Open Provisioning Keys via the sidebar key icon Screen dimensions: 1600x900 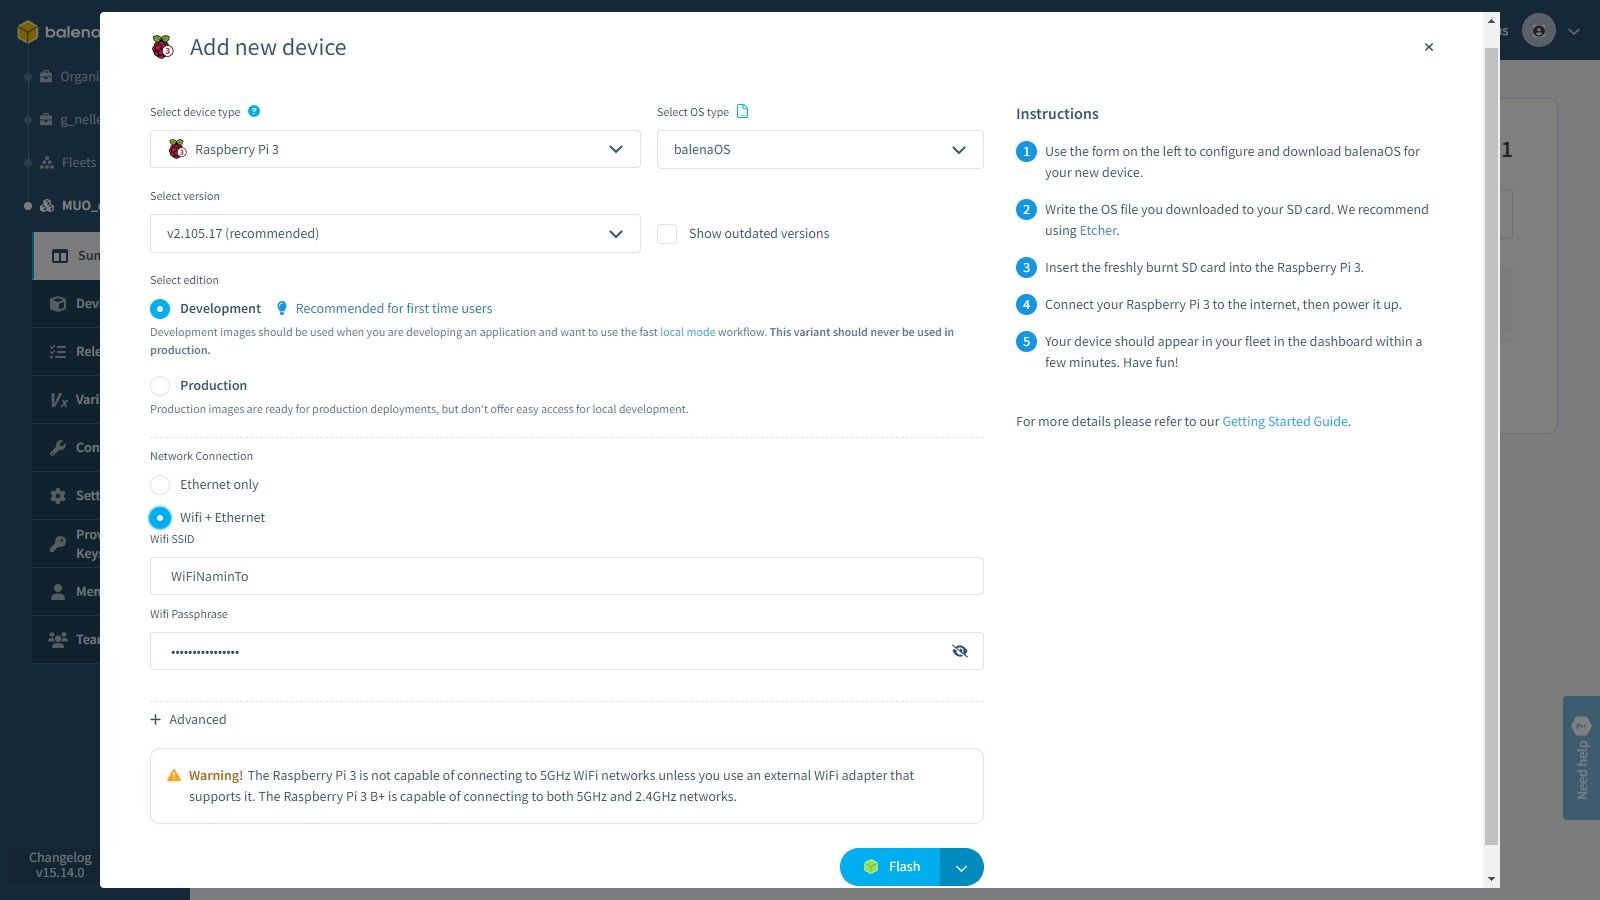[58, 543]
